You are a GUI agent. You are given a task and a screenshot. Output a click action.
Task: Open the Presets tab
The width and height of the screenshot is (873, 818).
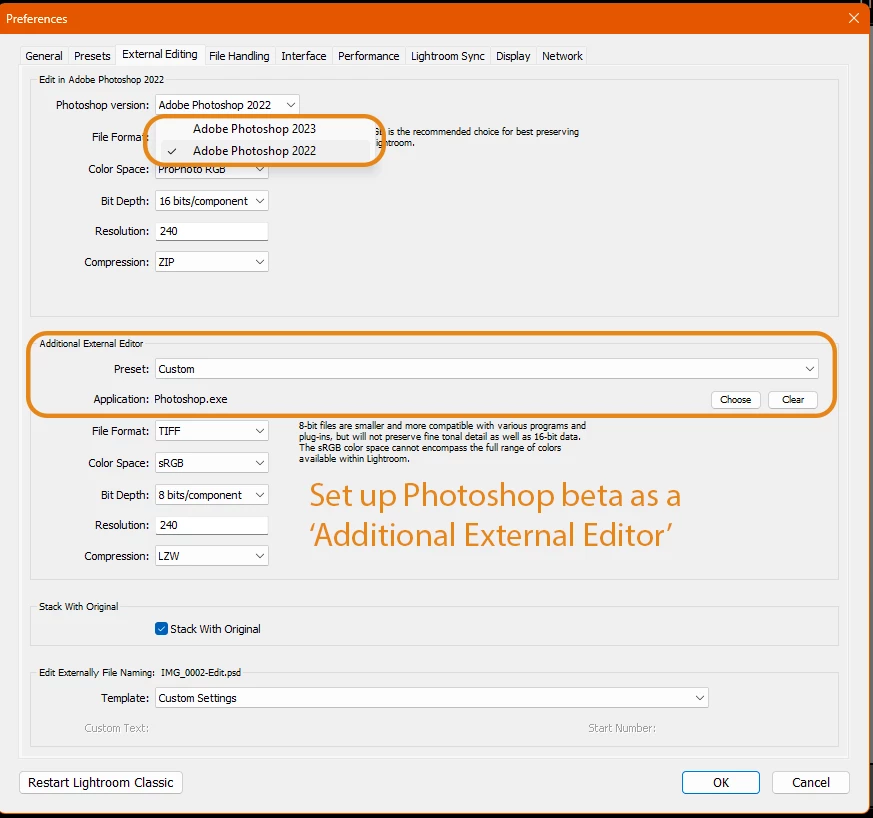[x=92, y=56]
